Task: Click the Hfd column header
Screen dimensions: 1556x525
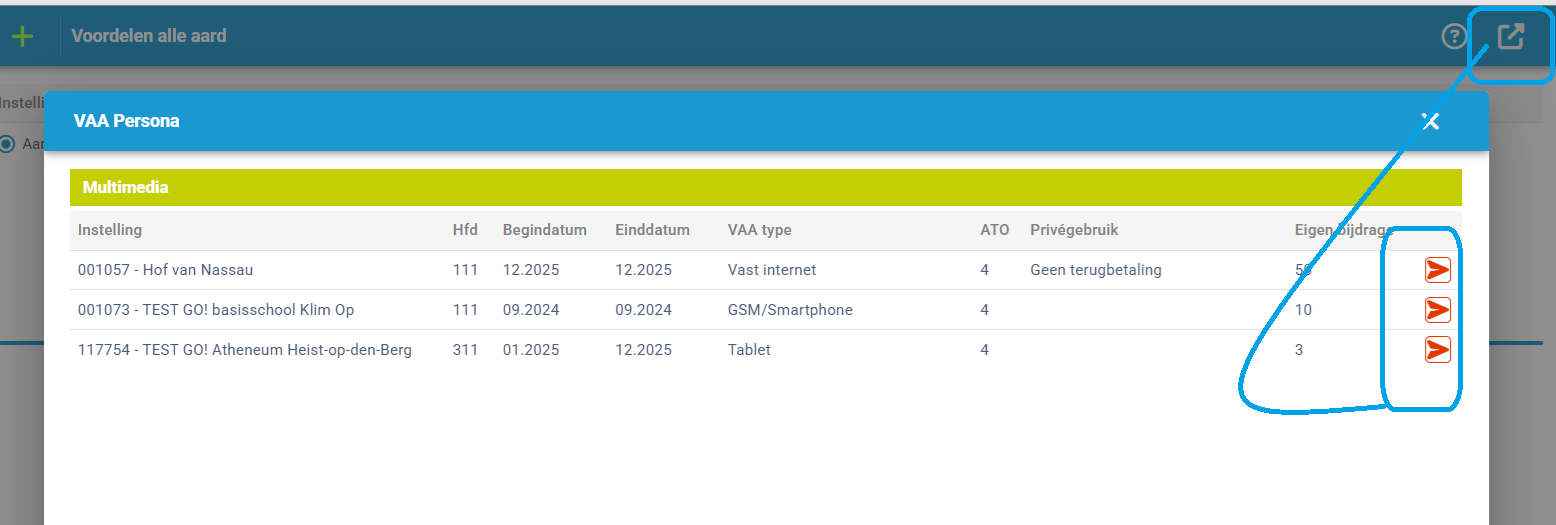Action: (x=465, y=230)
